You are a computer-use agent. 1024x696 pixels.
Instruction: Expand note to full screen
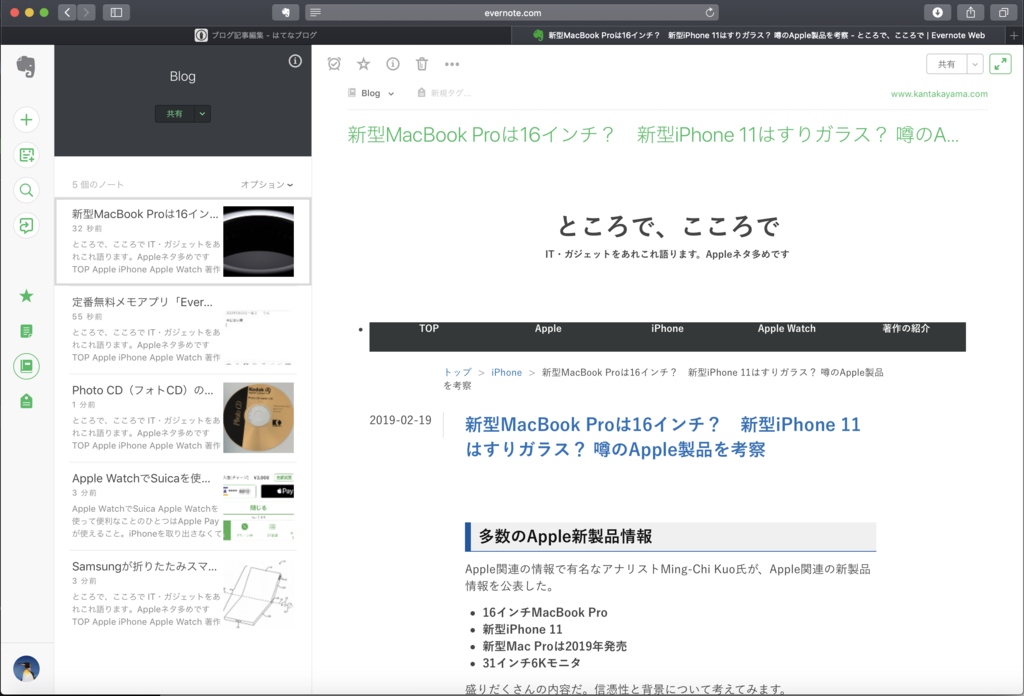coord(1000,64)
